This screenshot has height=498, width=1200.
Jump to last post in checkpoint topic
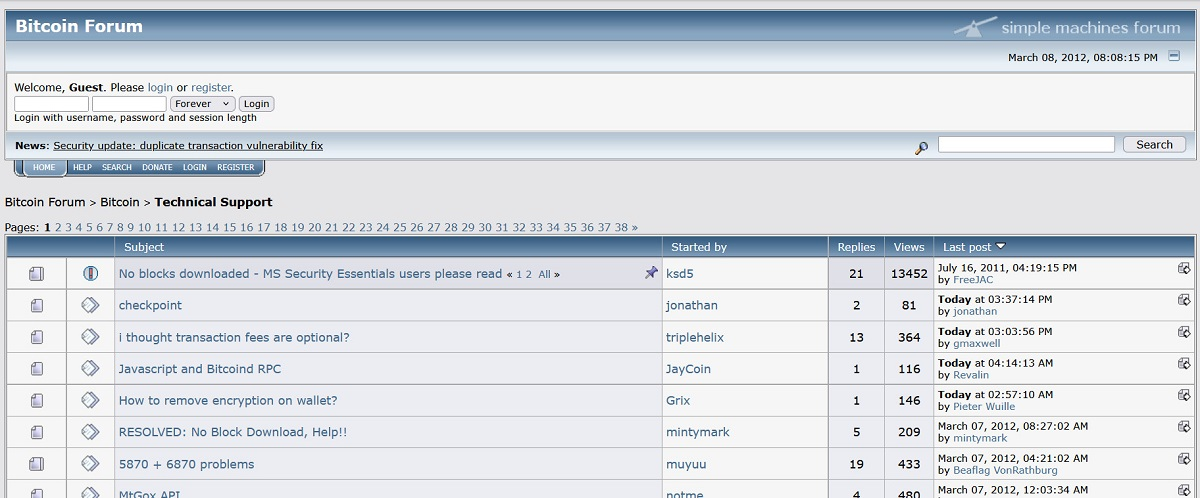(x=1184, y=299)
